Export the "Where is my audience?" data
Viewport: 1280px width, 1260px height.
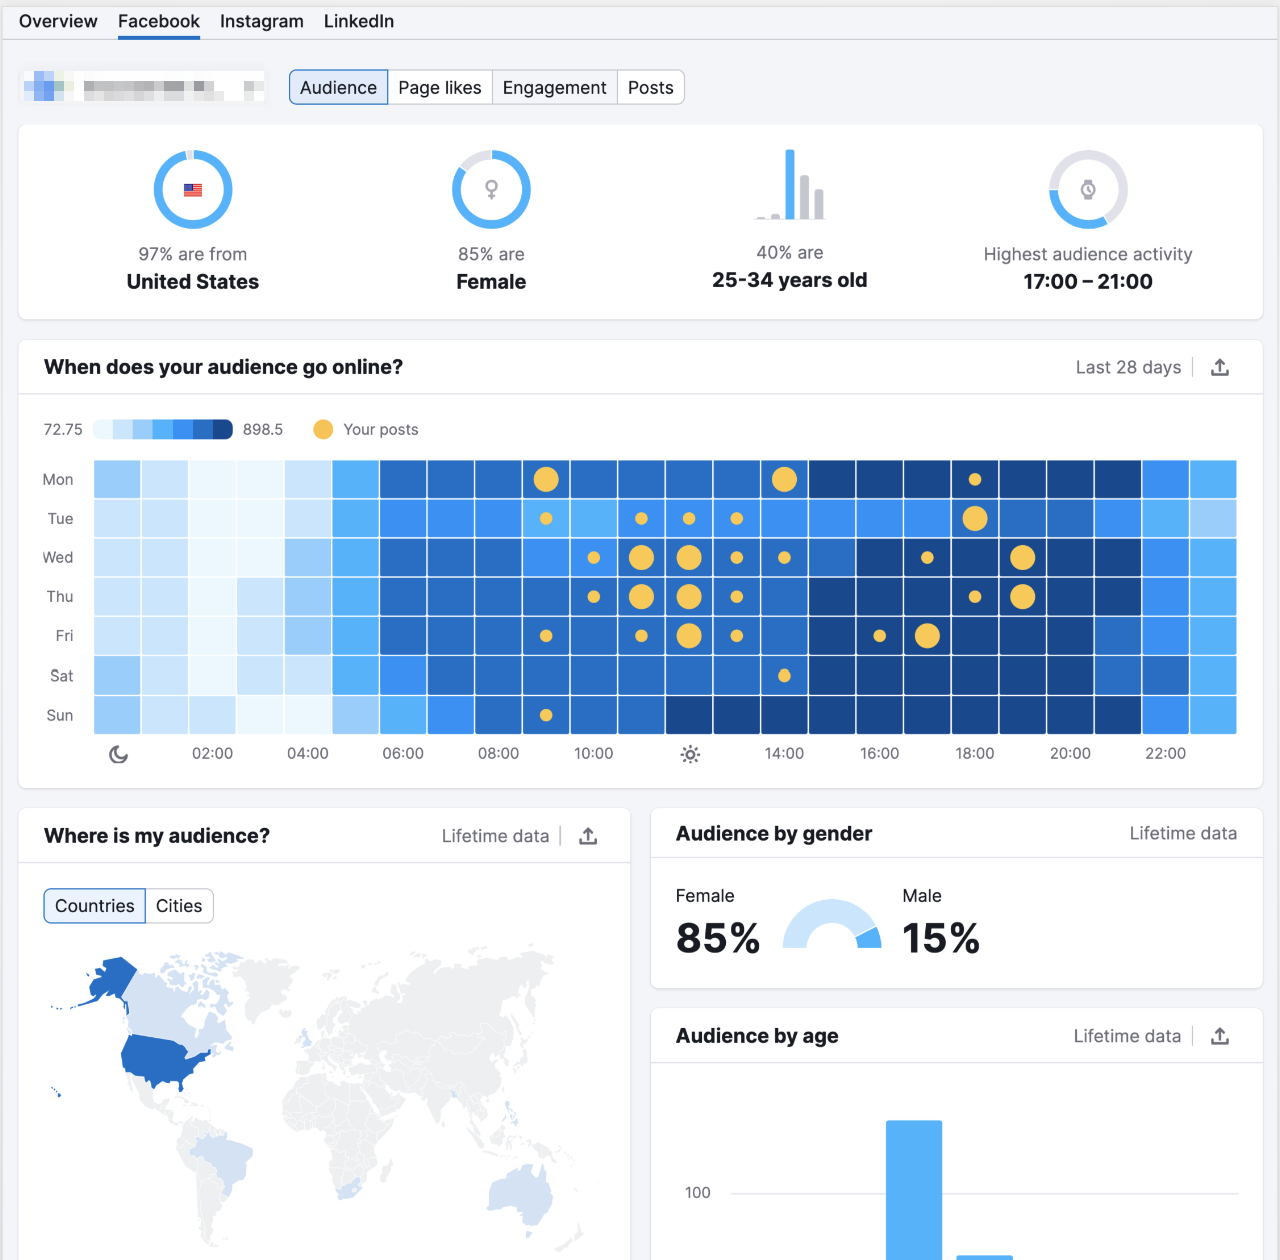(x=588, y=836)
